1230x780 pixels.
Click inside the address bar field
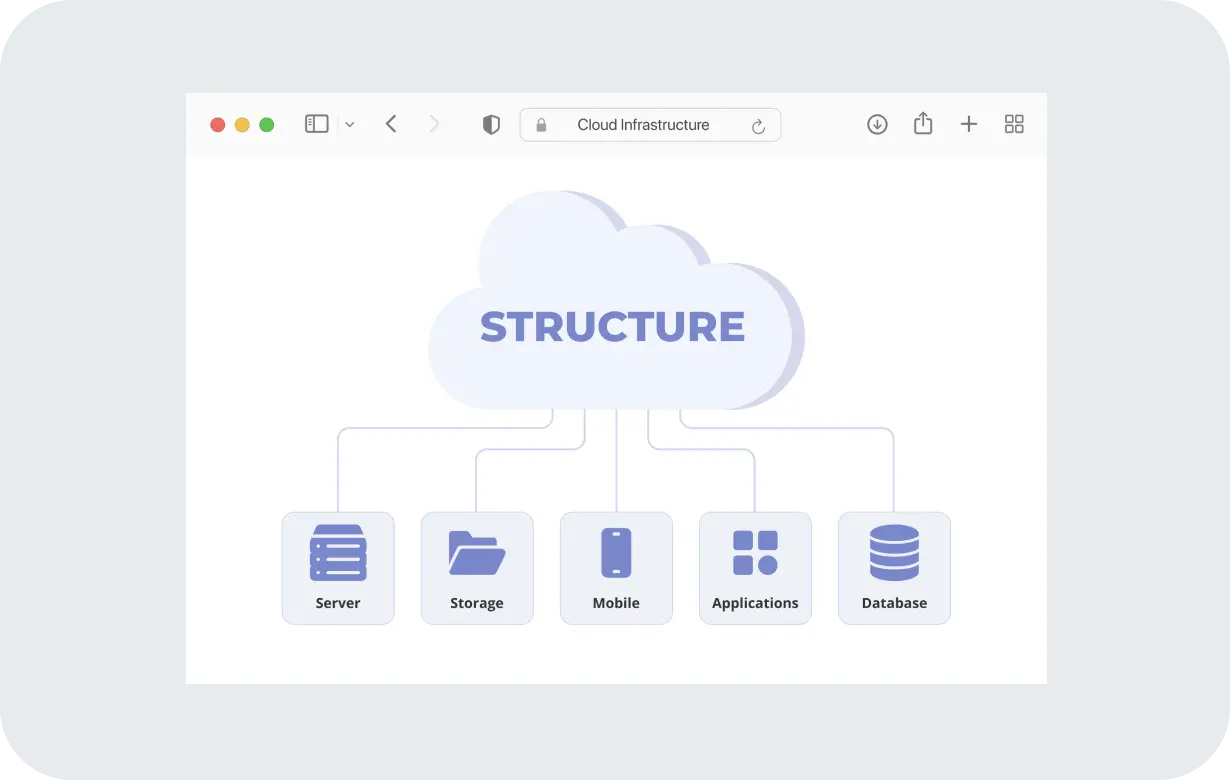(650, 124)
